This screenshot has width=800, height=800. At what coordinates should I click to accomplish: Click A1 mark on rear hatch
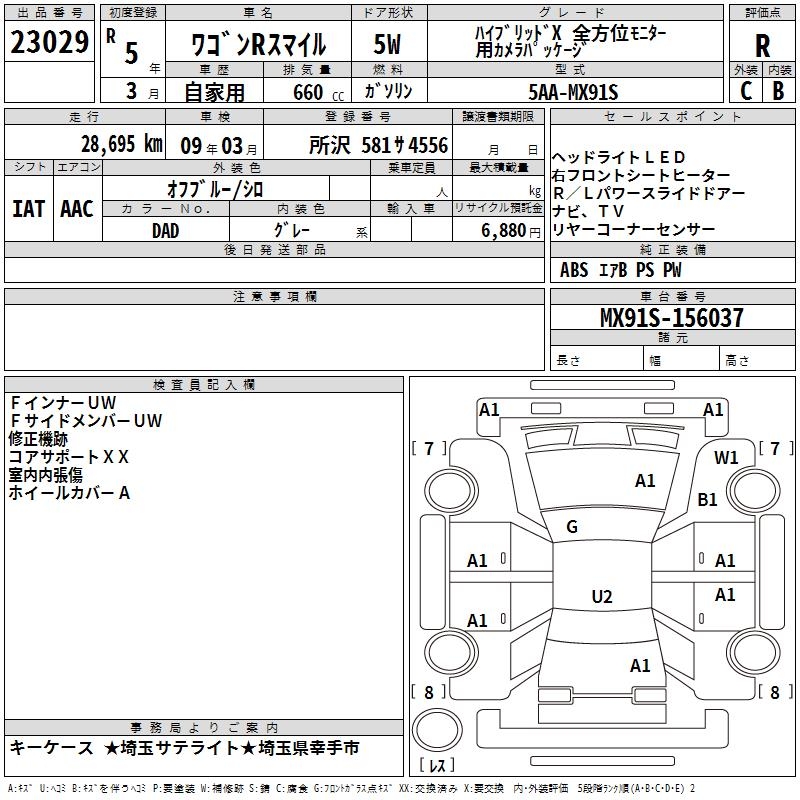[640, 666]
